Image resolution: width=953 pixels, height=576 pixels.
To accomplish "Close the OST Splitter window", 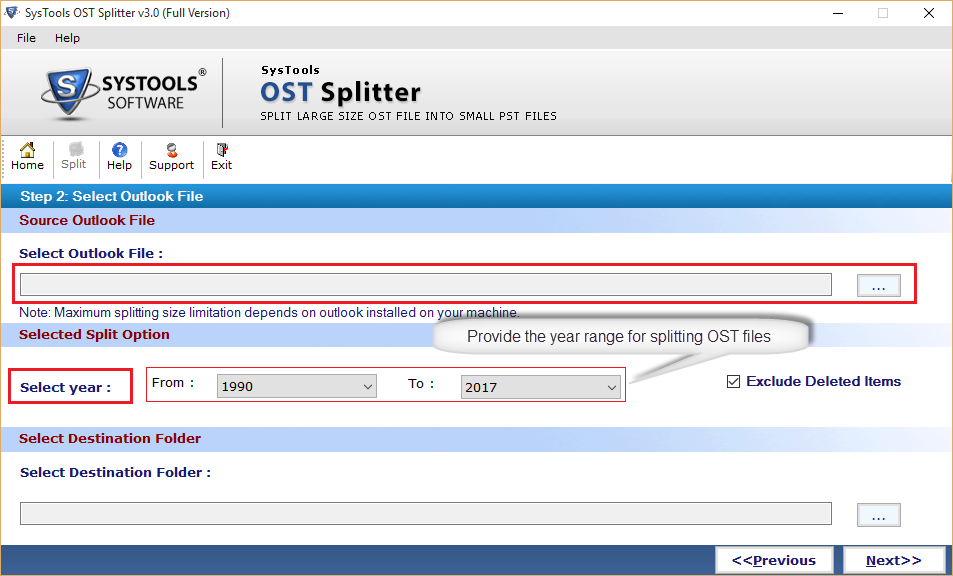I will point(929,13).
